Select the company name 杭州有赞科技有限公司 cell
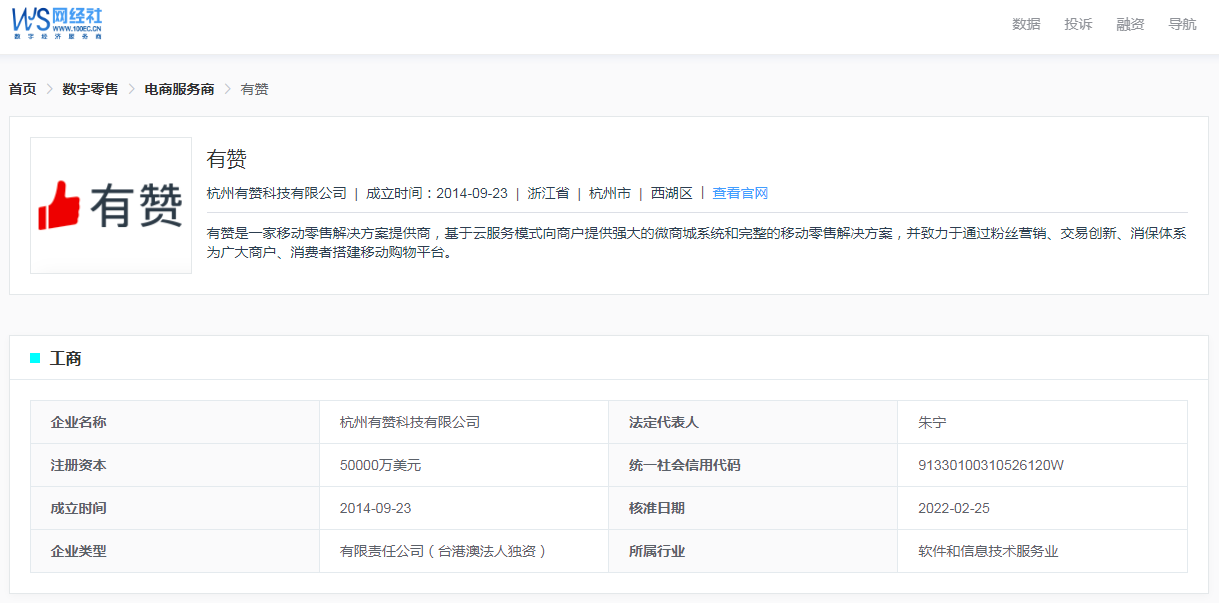This screenshot has width=1219, height=603. tap(410, 422)
